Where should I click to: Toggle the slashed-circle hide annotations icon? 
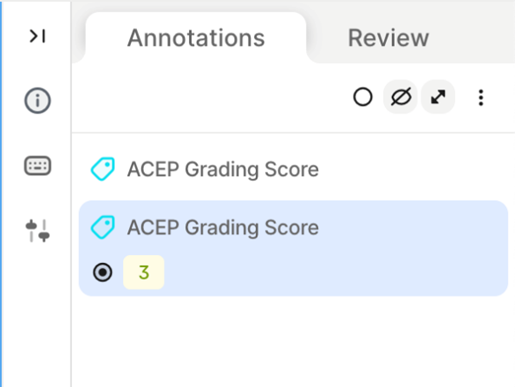coord(401,97)
